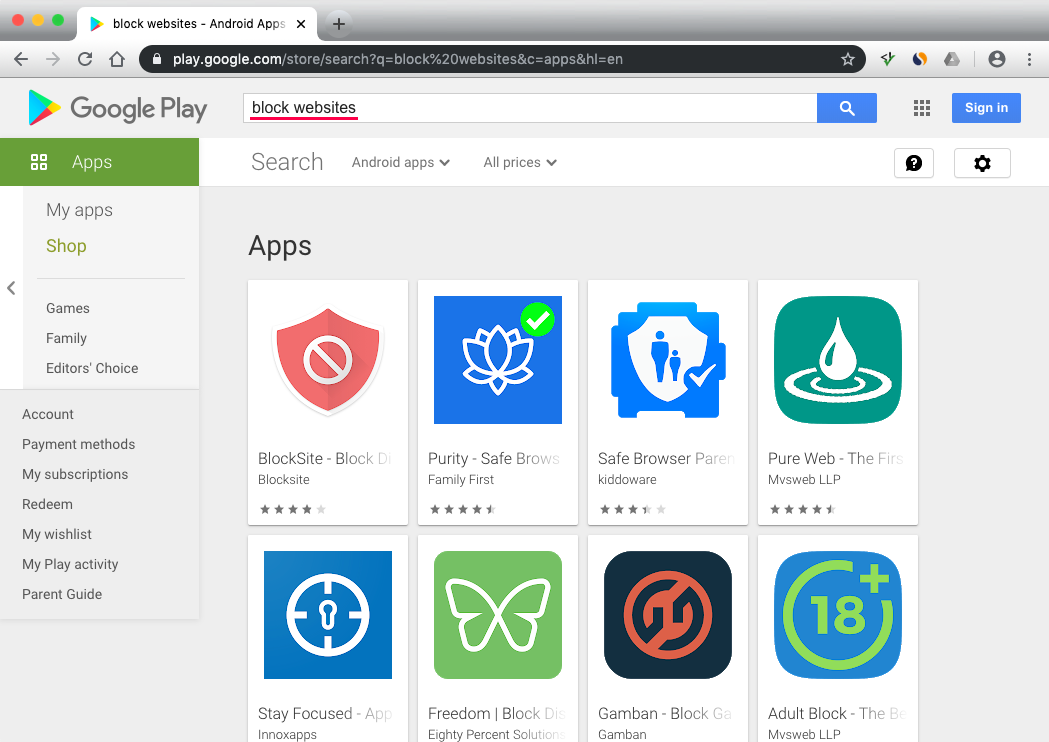Click the Google Play logo
Screen dimensions: 1049x742
(x=118, y=108)
